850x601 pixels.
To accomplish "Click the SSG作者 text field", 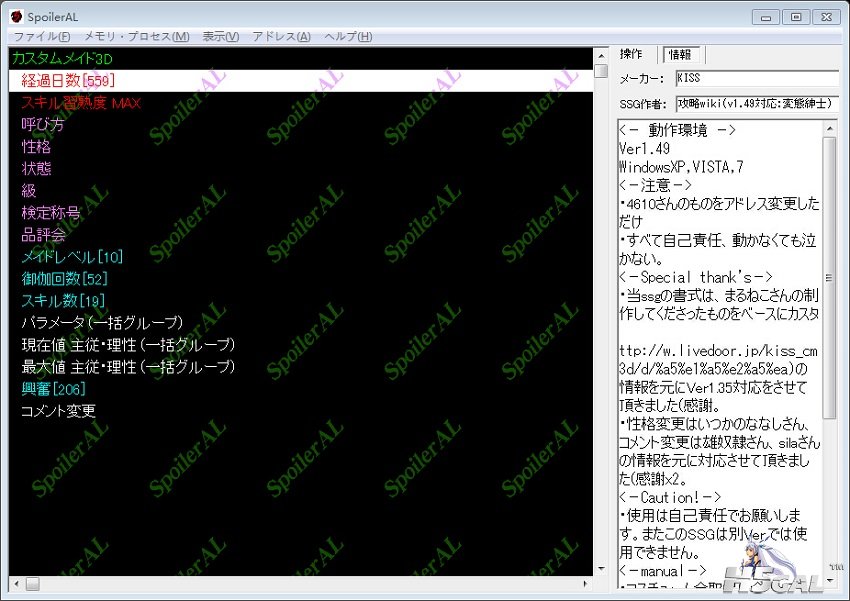I will click(755, 102).
